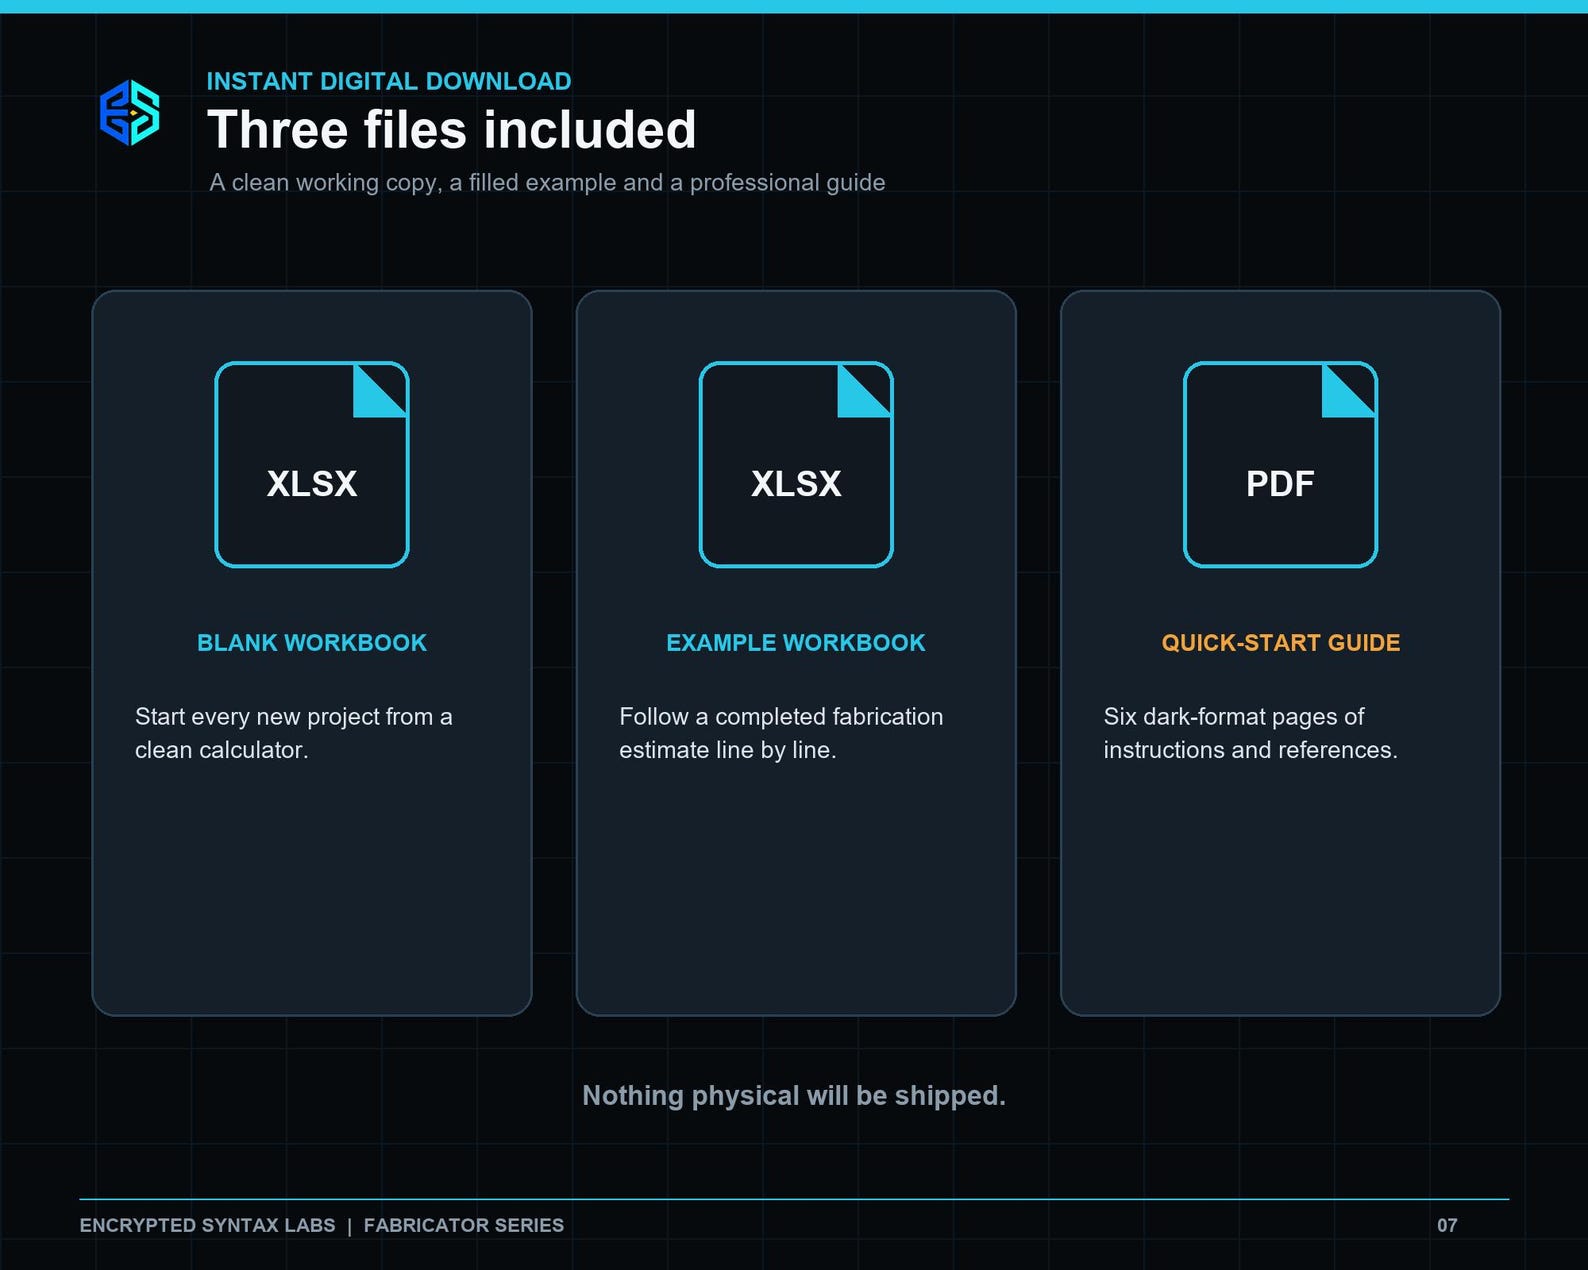Screen dimensions: 1588x1270
Task: Click the XLSX file icon above Blank Workbook
Action: (x=312, y=465)
